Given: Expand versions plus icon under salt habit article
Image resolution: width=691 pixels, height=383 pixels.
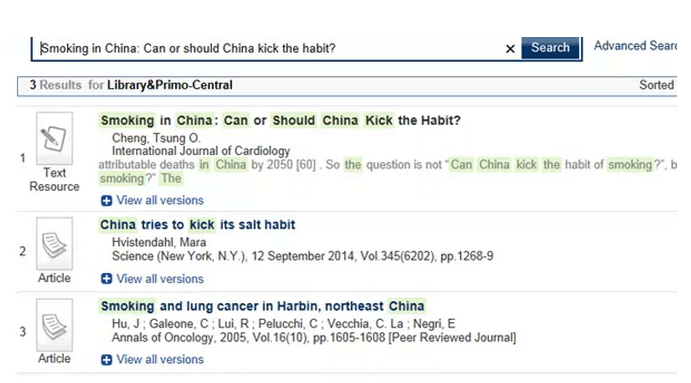Looking at the screenshot, I should [106, 279].
